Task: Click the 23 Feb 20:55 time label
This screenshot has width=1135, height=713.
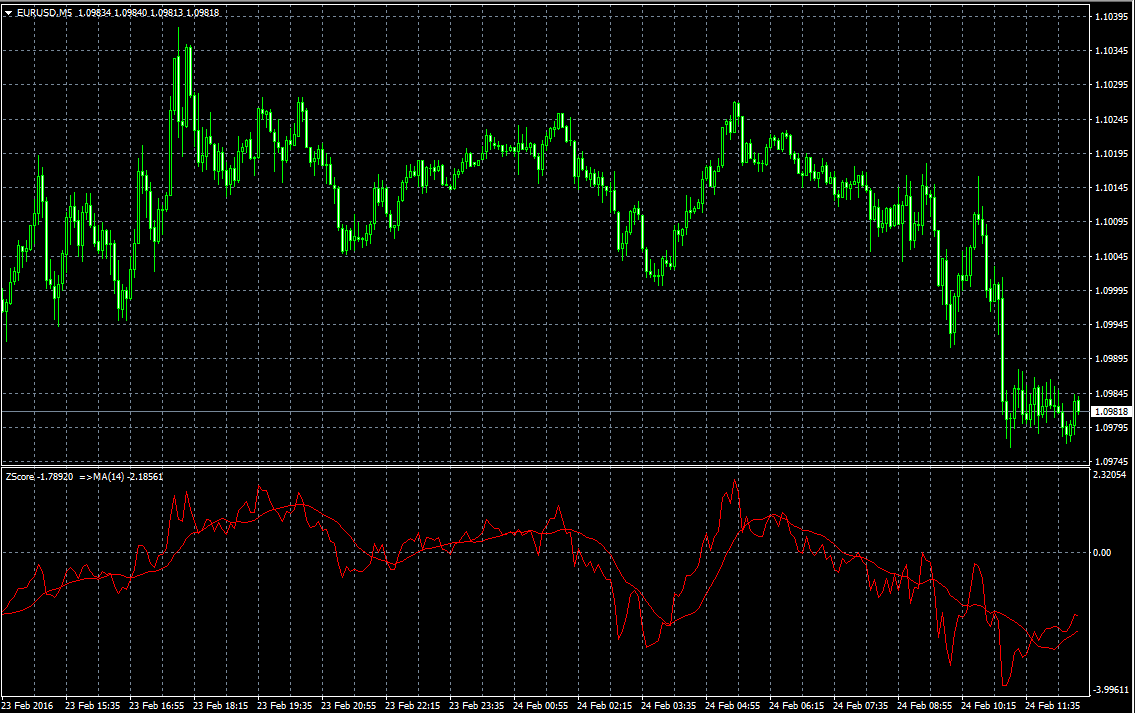Action: coord(348,705)
